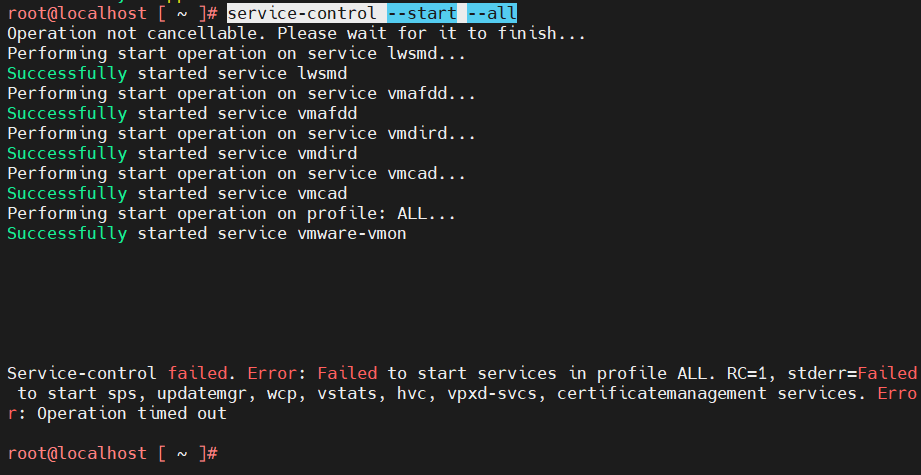Click the 'Service-control failed' error text

point(121,373)
